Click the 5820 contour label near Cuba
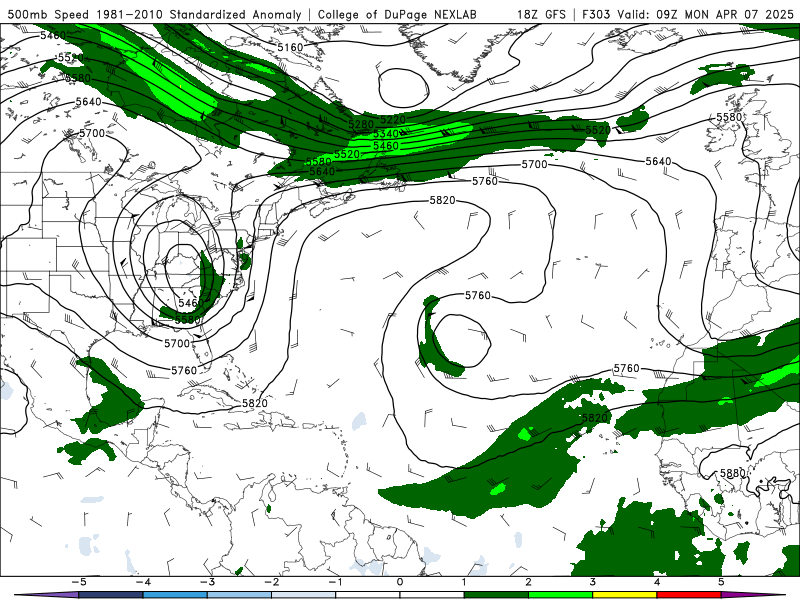The width and height of the screenshot is (800, 600). click(x=255, y=403)
